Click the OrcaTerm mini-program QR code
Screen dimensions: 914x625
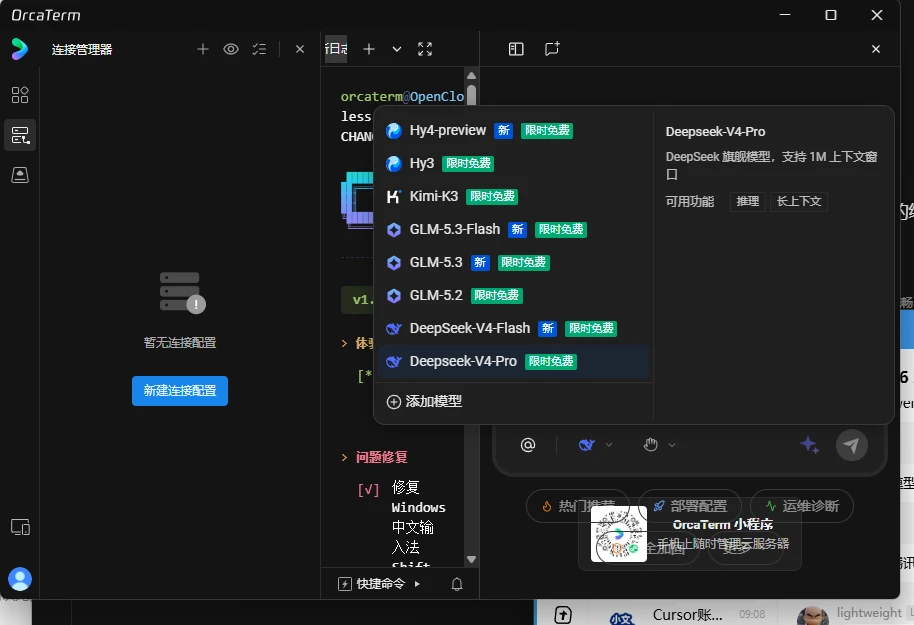point(618,534)
